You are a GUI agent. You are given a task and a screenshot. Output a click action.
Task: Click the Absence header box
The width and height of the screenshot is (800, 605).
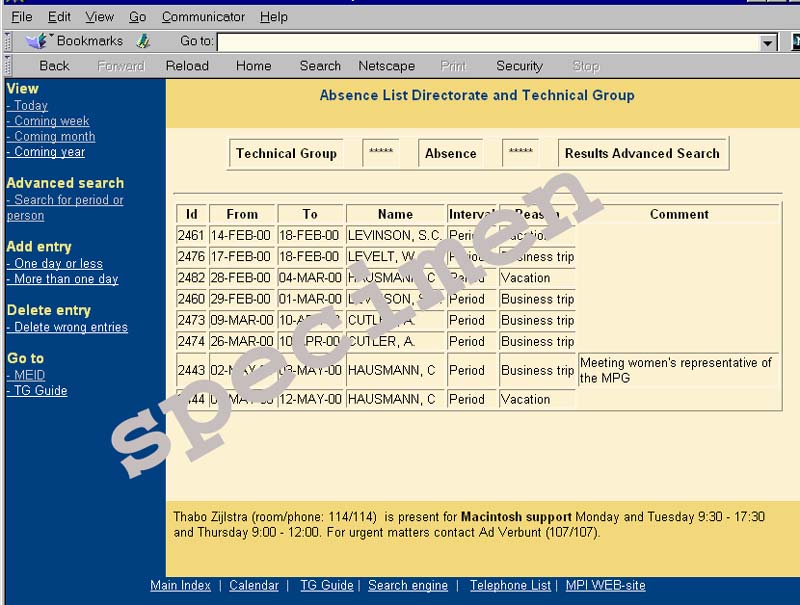451,153
